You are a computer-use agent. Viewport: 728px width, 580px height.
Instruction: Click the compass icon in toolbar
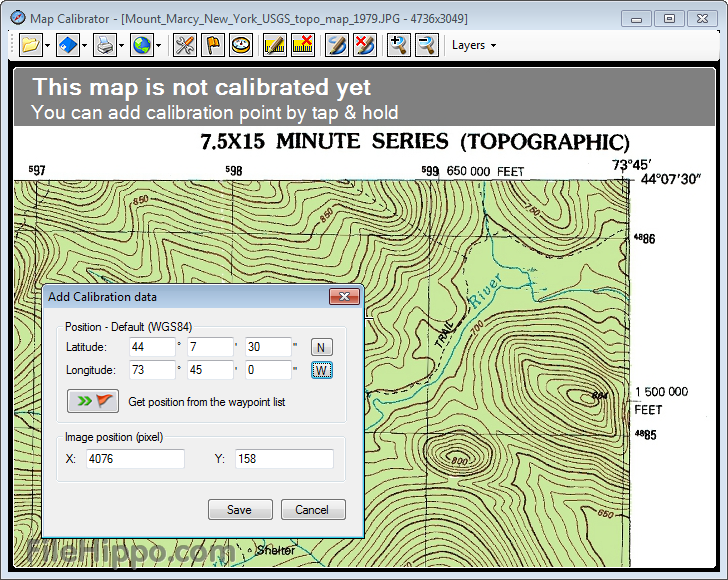pos(241,46)
